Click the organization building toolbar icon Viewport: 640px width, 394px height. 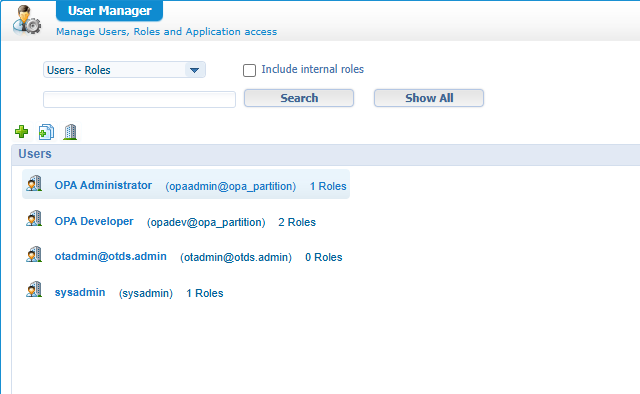tap(70, 132)
